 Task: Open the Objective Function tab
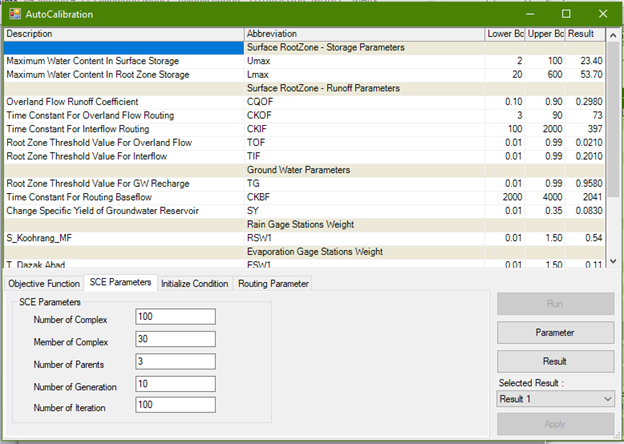coord(42,284)
